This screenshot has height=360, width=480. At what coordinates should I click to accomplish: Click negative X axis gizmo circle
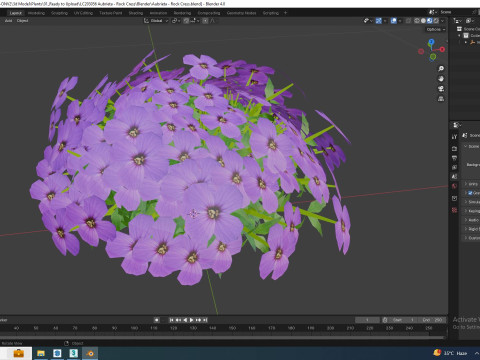[x=421, y=51]
